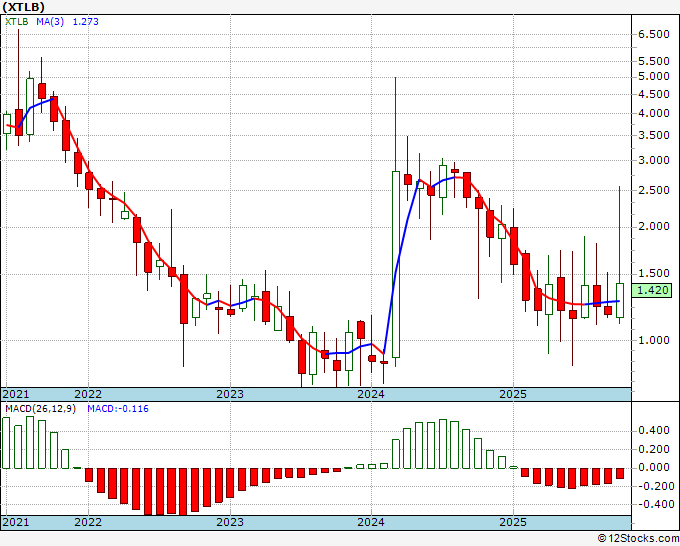680x546 pixels.
Task: Click the 2.000 price axis label
Action: pos(654,226)
